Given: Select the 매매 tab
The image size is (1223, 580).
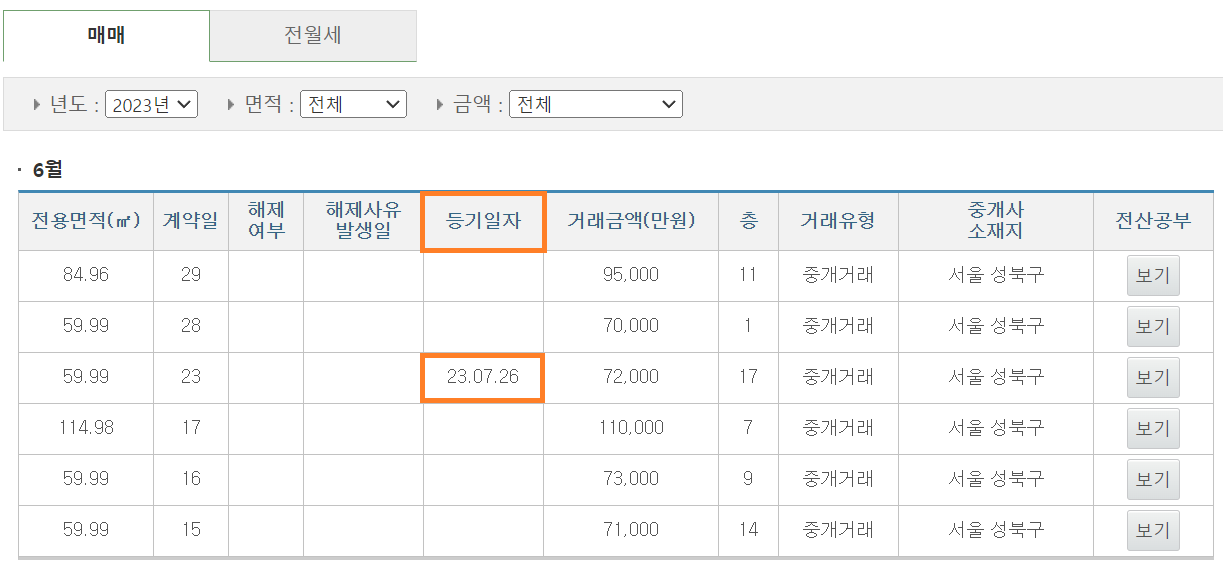Looking at the screenshot, I should coord(104,35).
